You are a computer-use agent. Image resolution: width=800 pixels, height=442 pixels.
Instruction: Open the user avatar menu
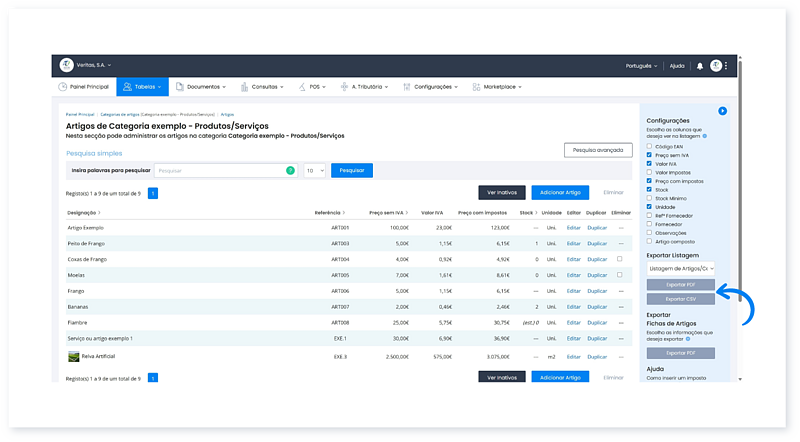[716, 66]
